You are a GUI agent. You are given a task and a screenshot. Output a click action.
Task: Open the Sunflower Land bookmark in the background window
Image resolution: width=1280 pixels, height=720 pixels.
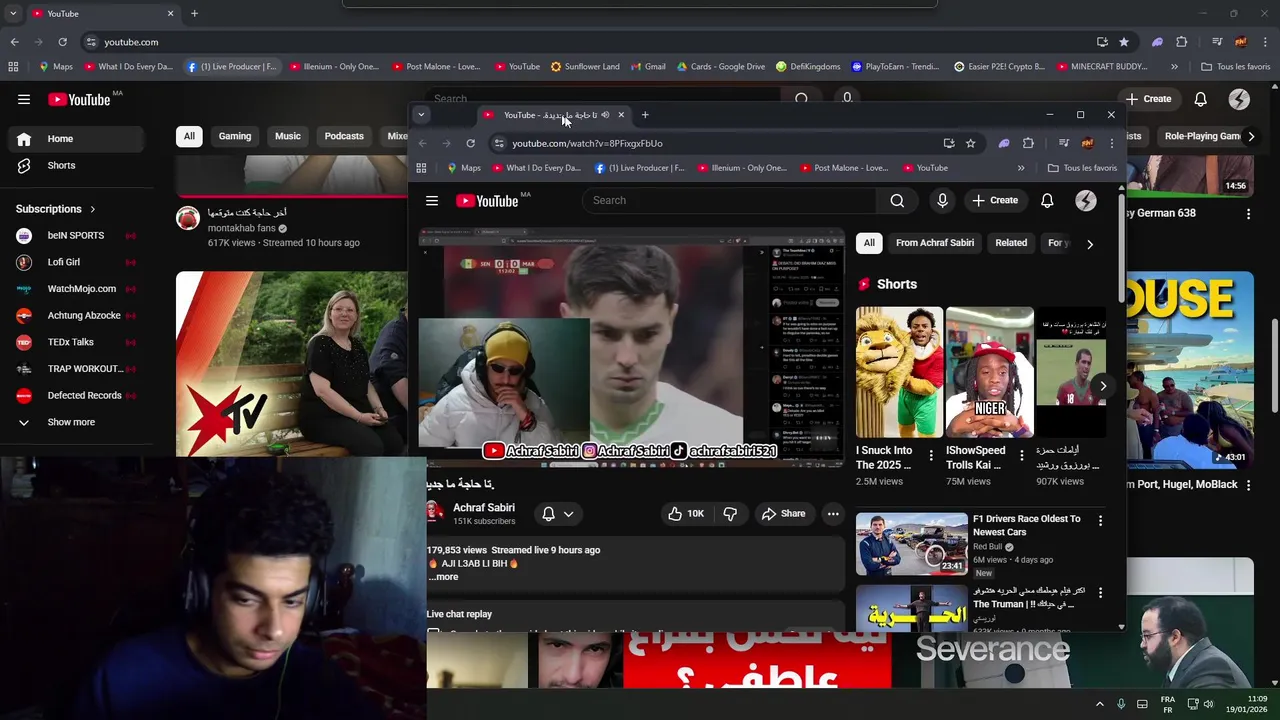(x=585, y=67)
